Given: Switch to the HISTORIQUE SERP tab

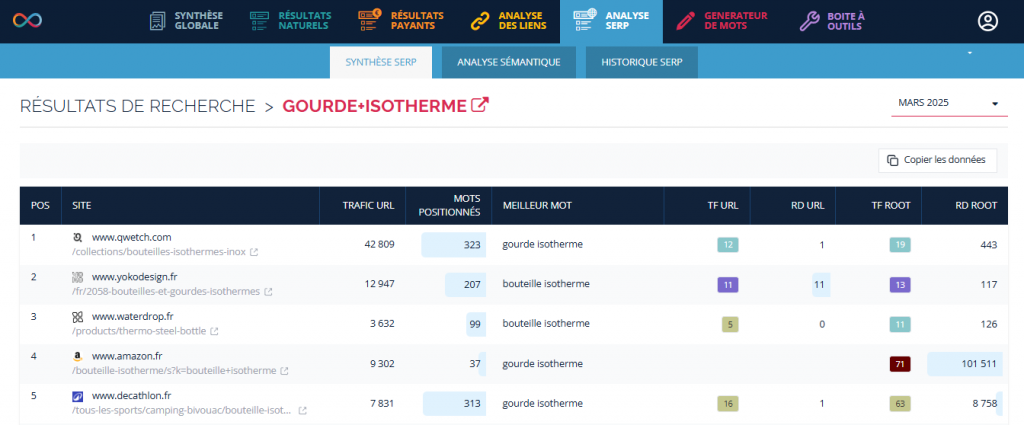Looking at the screenshot, I should click(642, 63).
